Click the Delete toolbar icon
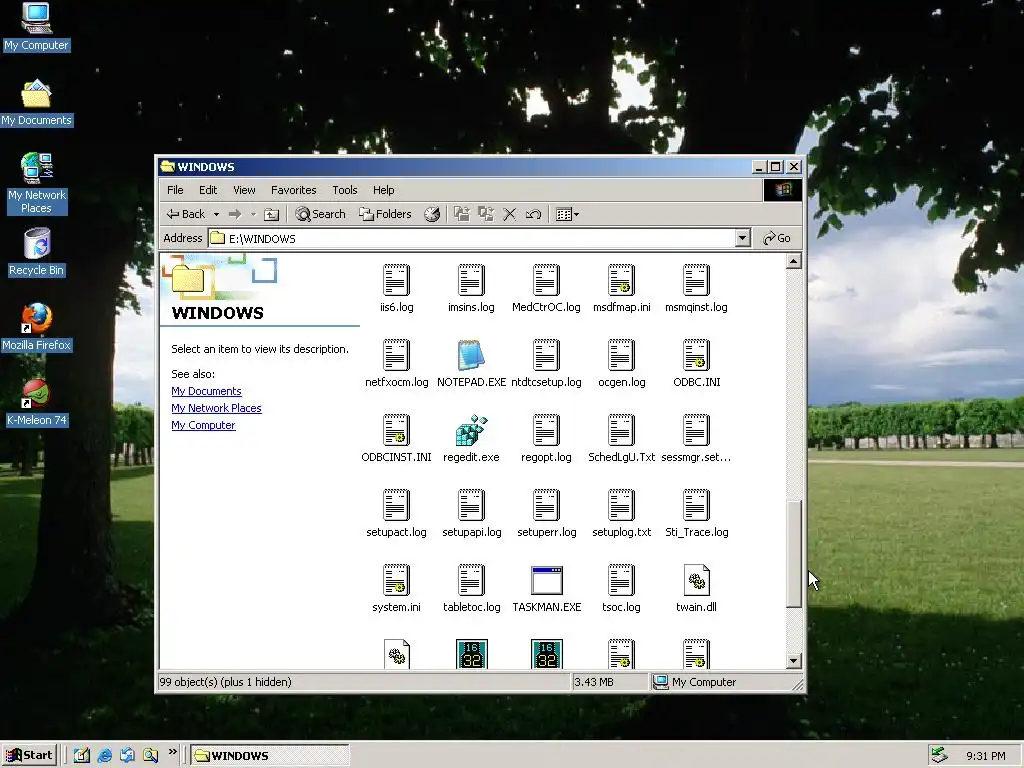 click(509, 214)
